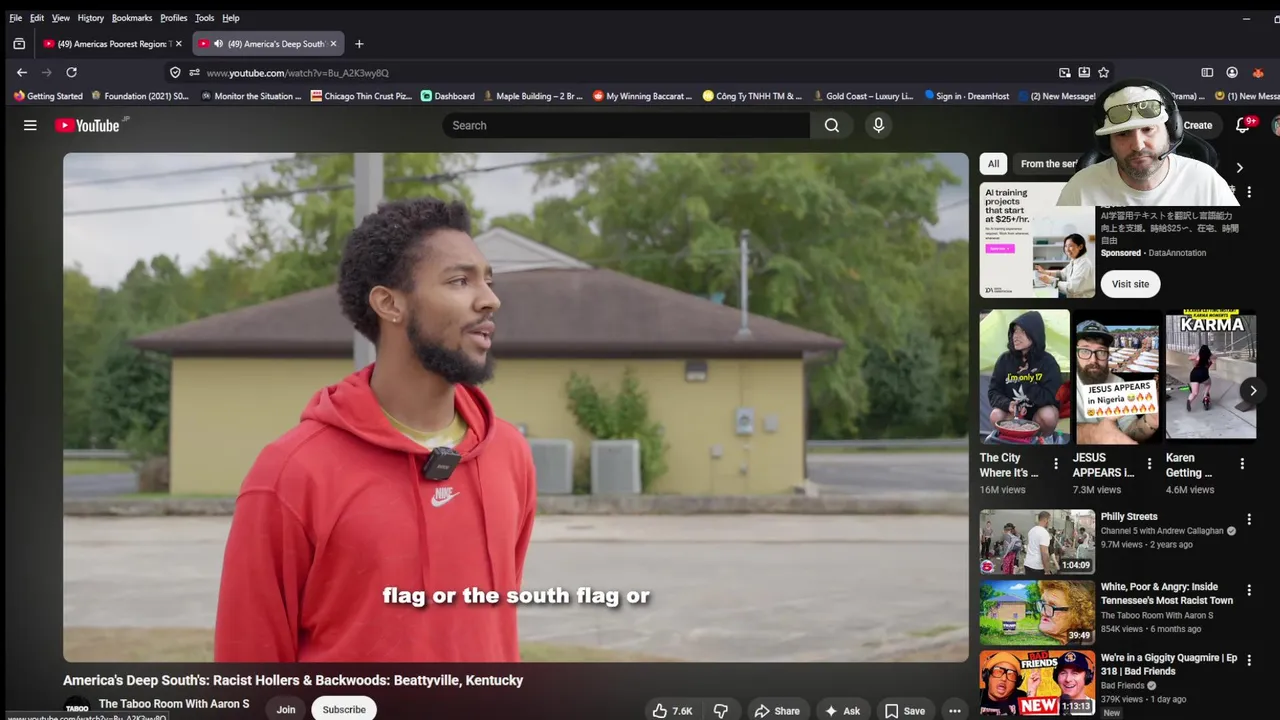Show more filter chips with arrow
The height and width of the screenshot is (720, 1280).
click(x=1239, y=168)
